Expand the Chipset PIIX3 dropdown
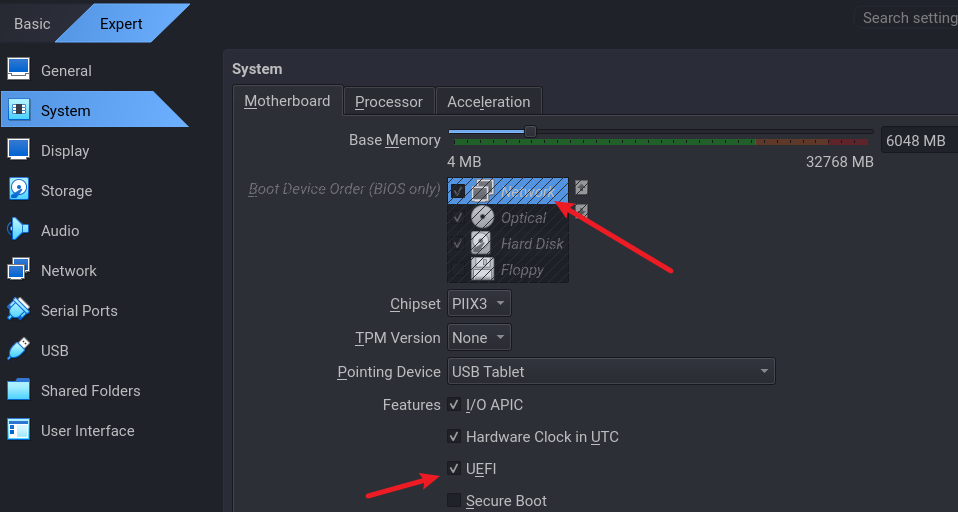Screen dimensions: 958x512 (x=479, y=304)
